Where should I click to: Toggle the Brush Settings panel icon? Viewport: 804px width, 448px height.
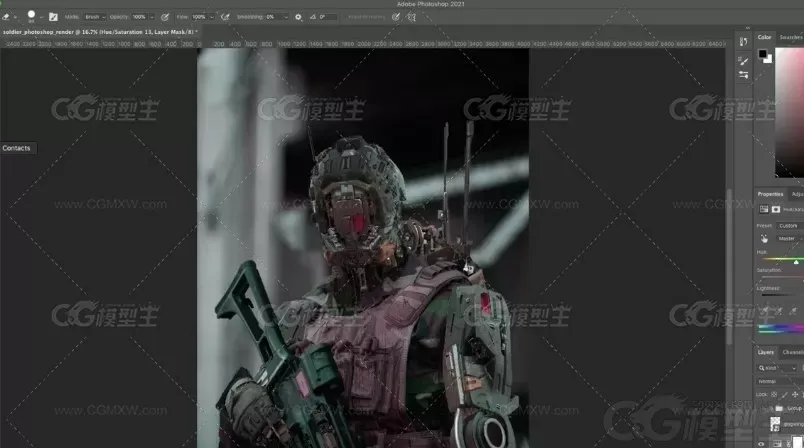click(x=53, y=17)
